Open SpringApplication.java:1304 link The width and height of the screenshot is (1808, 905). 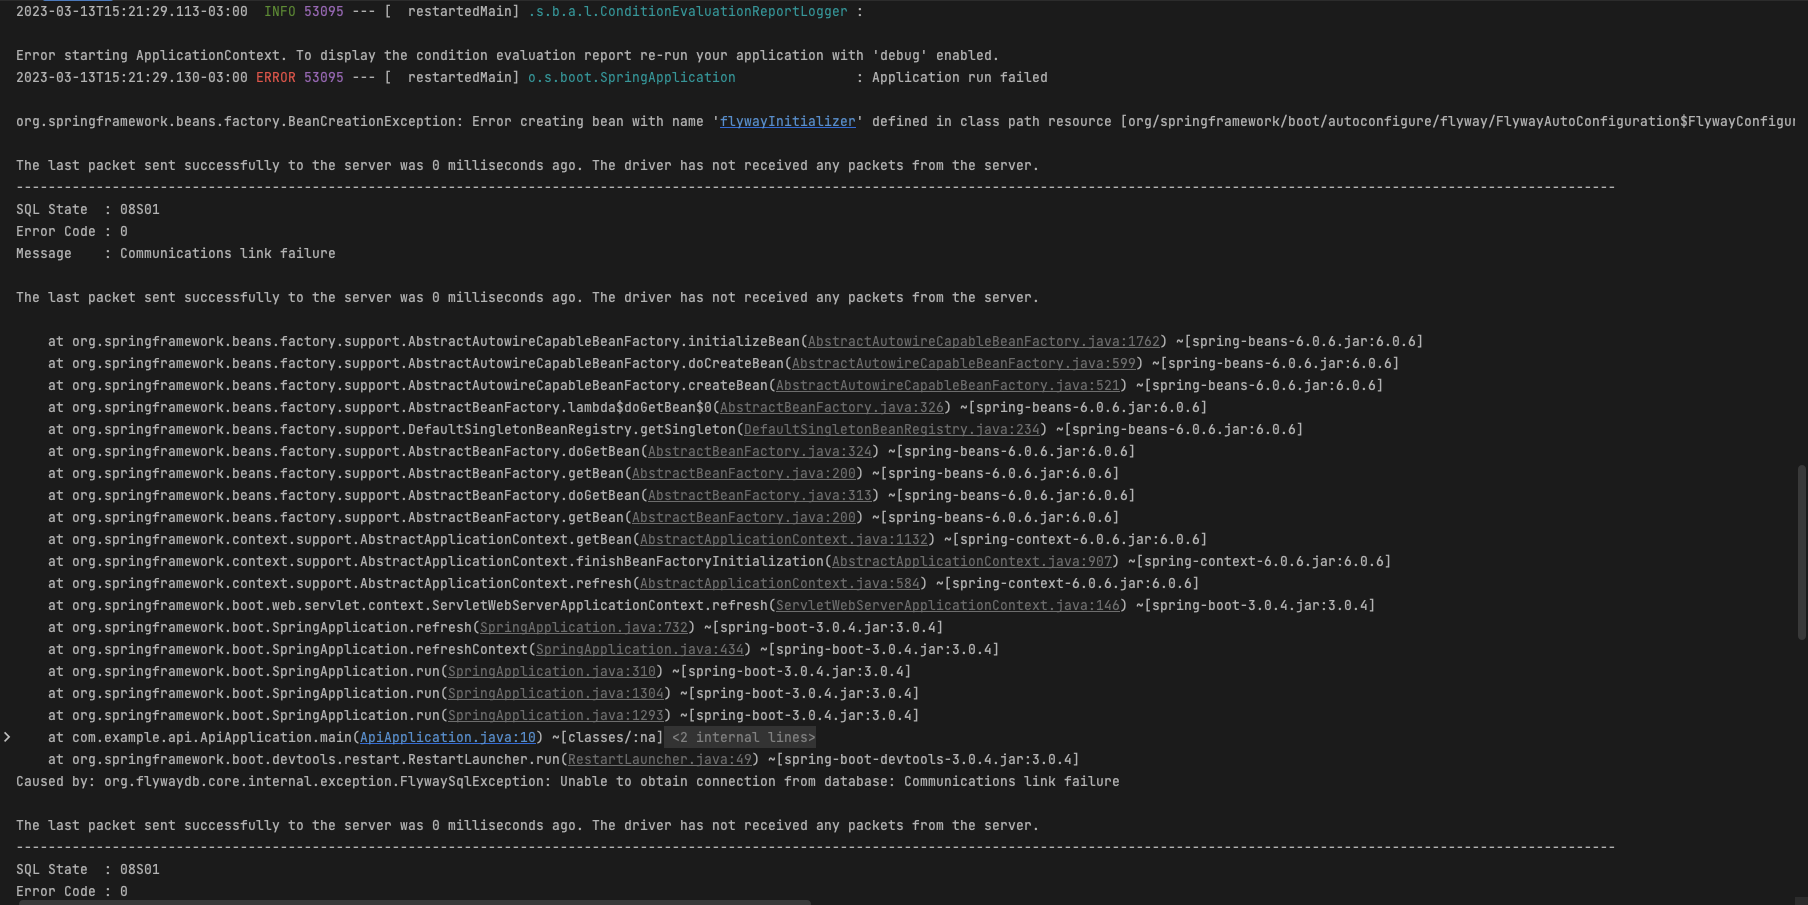click(x=556, y=693)
